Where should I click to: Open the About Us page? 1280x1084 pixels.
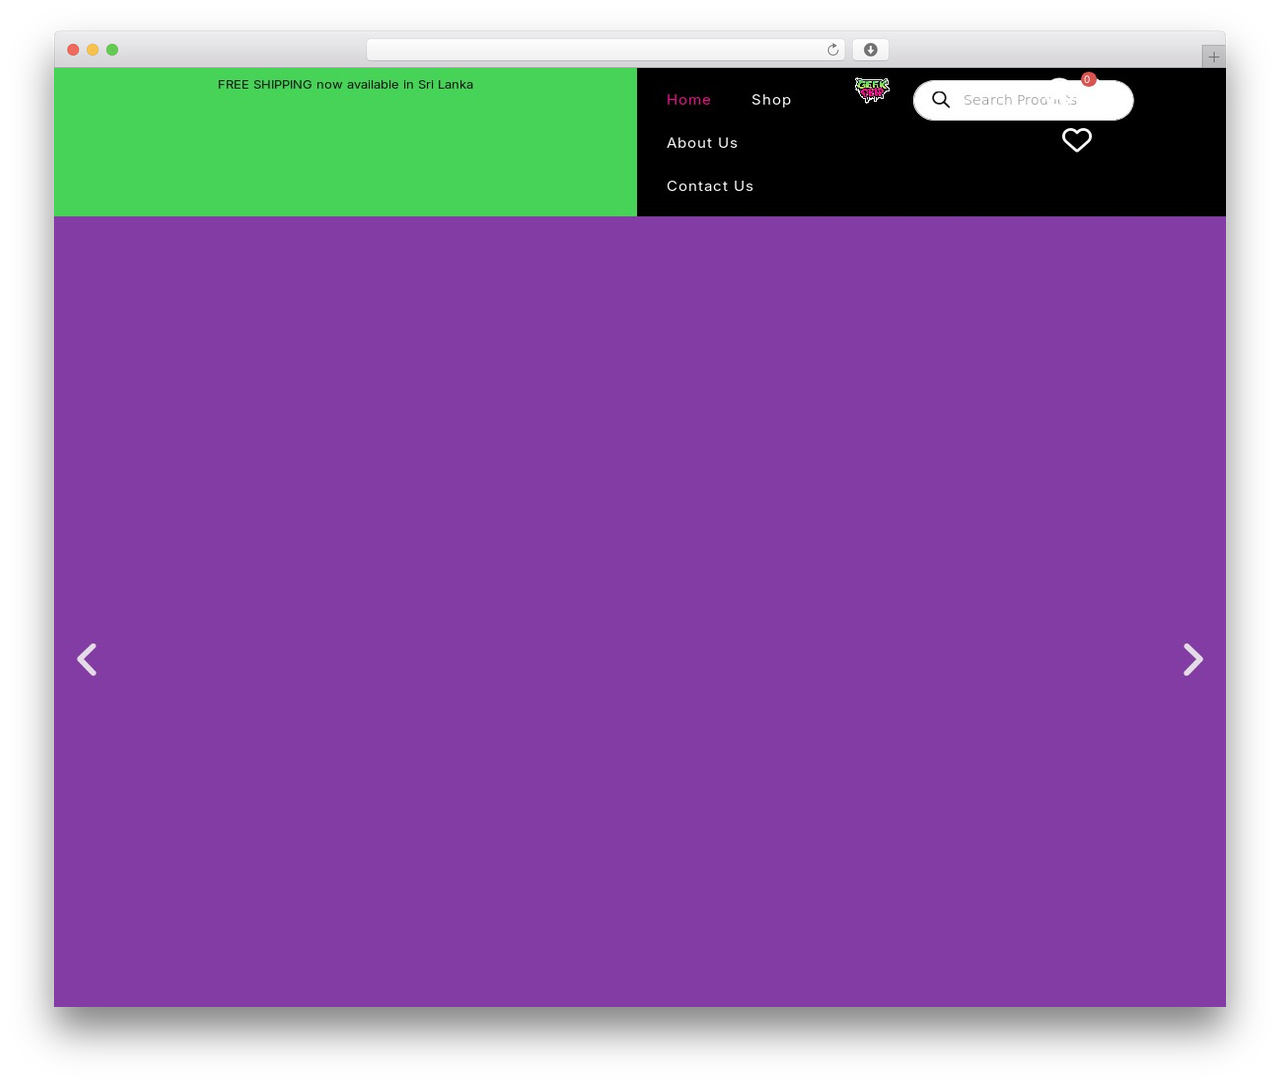(702, 143)
